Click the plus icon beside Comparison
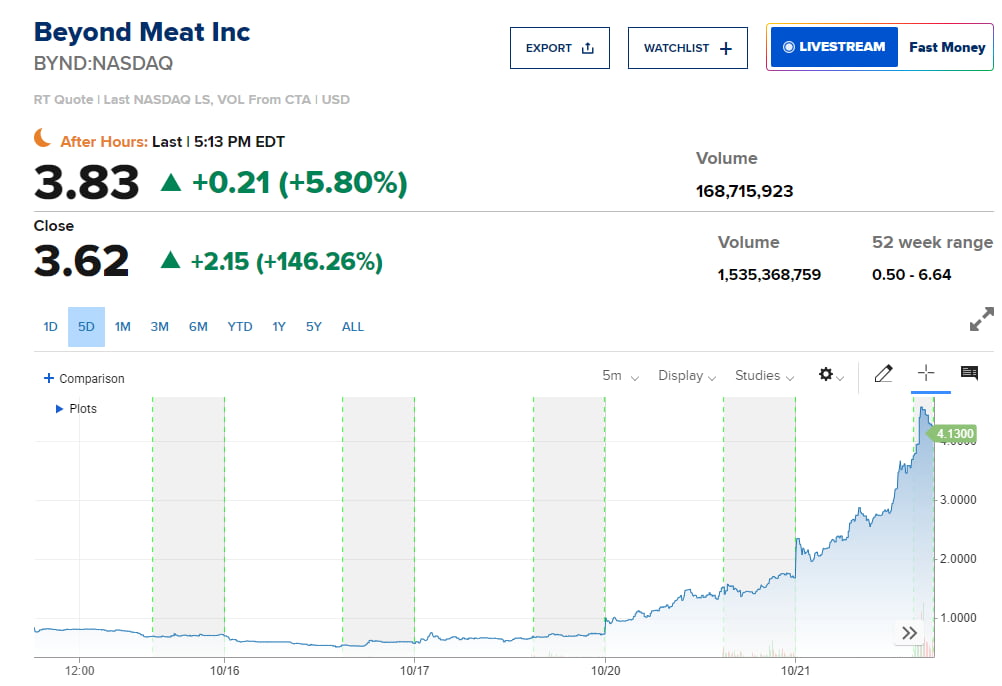The image size is (1002, 686). tap(48, 379)
